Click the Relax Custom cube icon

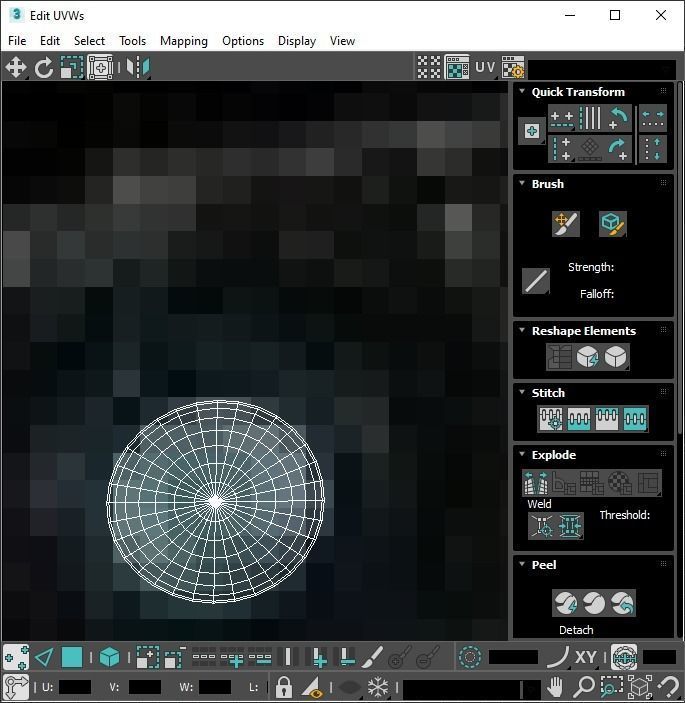[x=616, y=357]
